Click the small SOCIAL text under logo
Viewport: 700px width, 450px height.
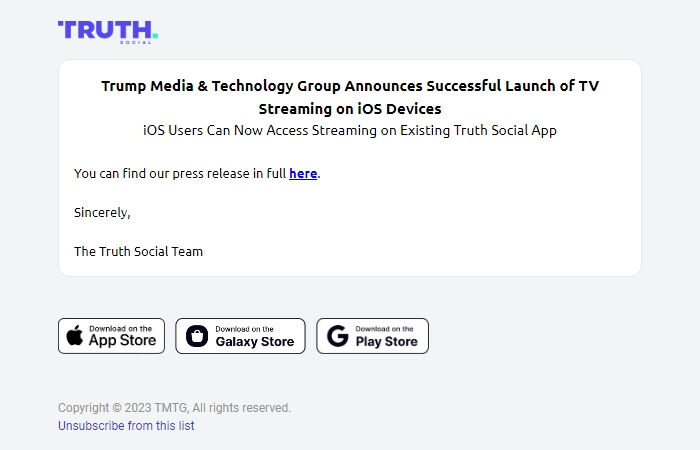click(x=136, y=42)
